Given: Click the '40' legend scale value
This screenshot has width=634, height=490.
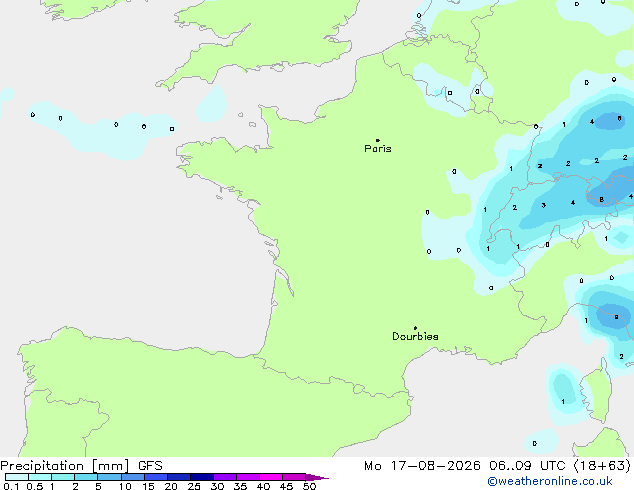Looking at the screenshot, I should coord(263,486).
